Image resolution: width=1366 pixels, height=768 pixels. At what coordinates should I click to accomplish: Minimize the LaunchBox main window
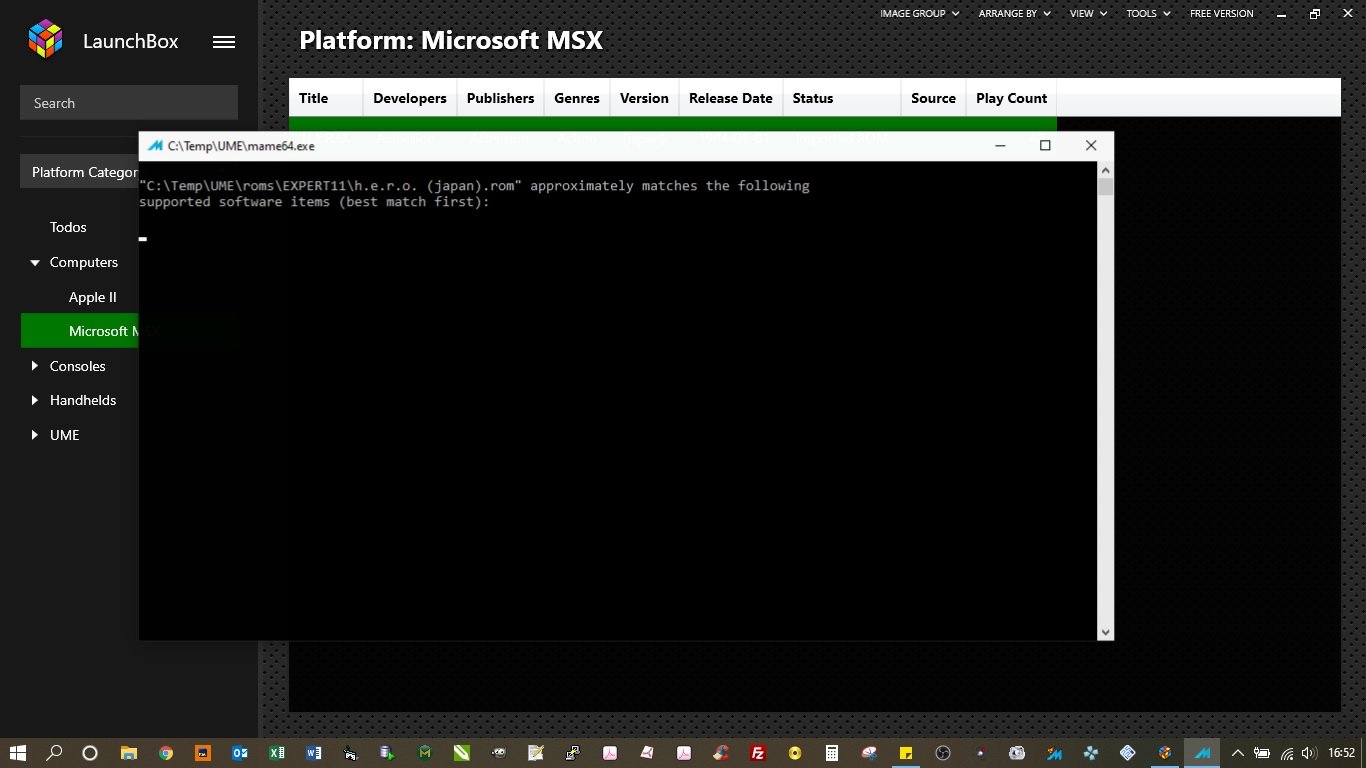(x=1281, y=14)
